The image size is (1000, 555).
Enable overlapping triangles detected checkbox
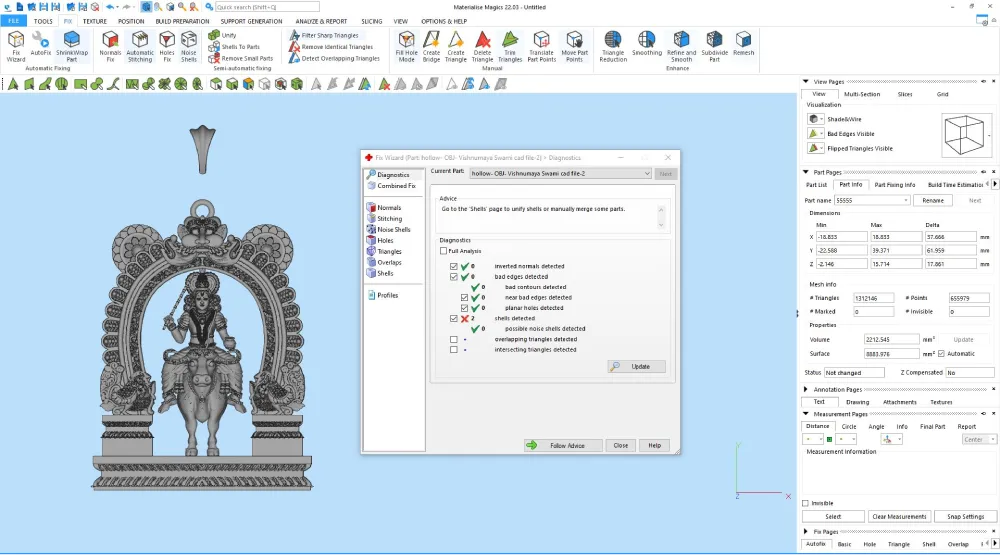(453, 339)
